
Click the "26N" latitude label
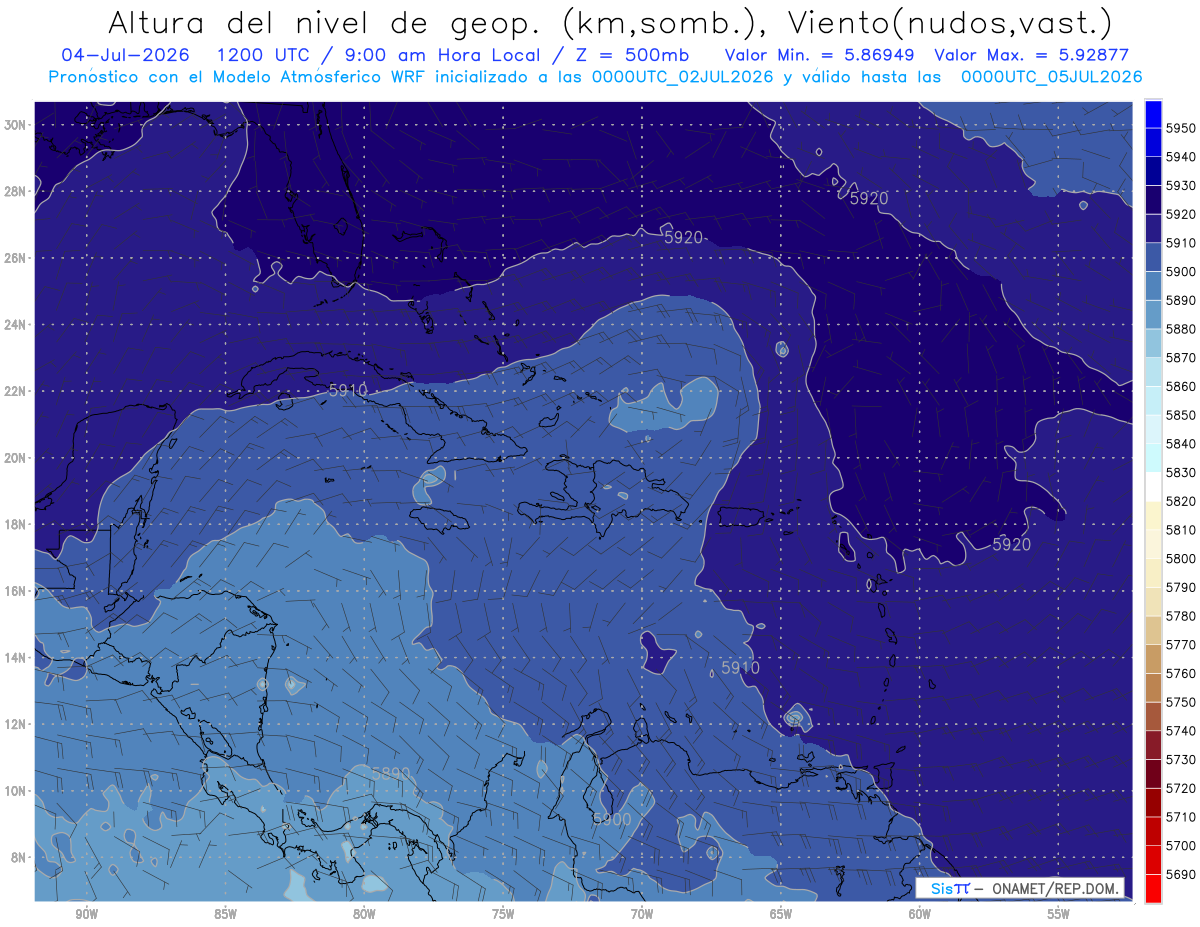(x=16, y=258)
